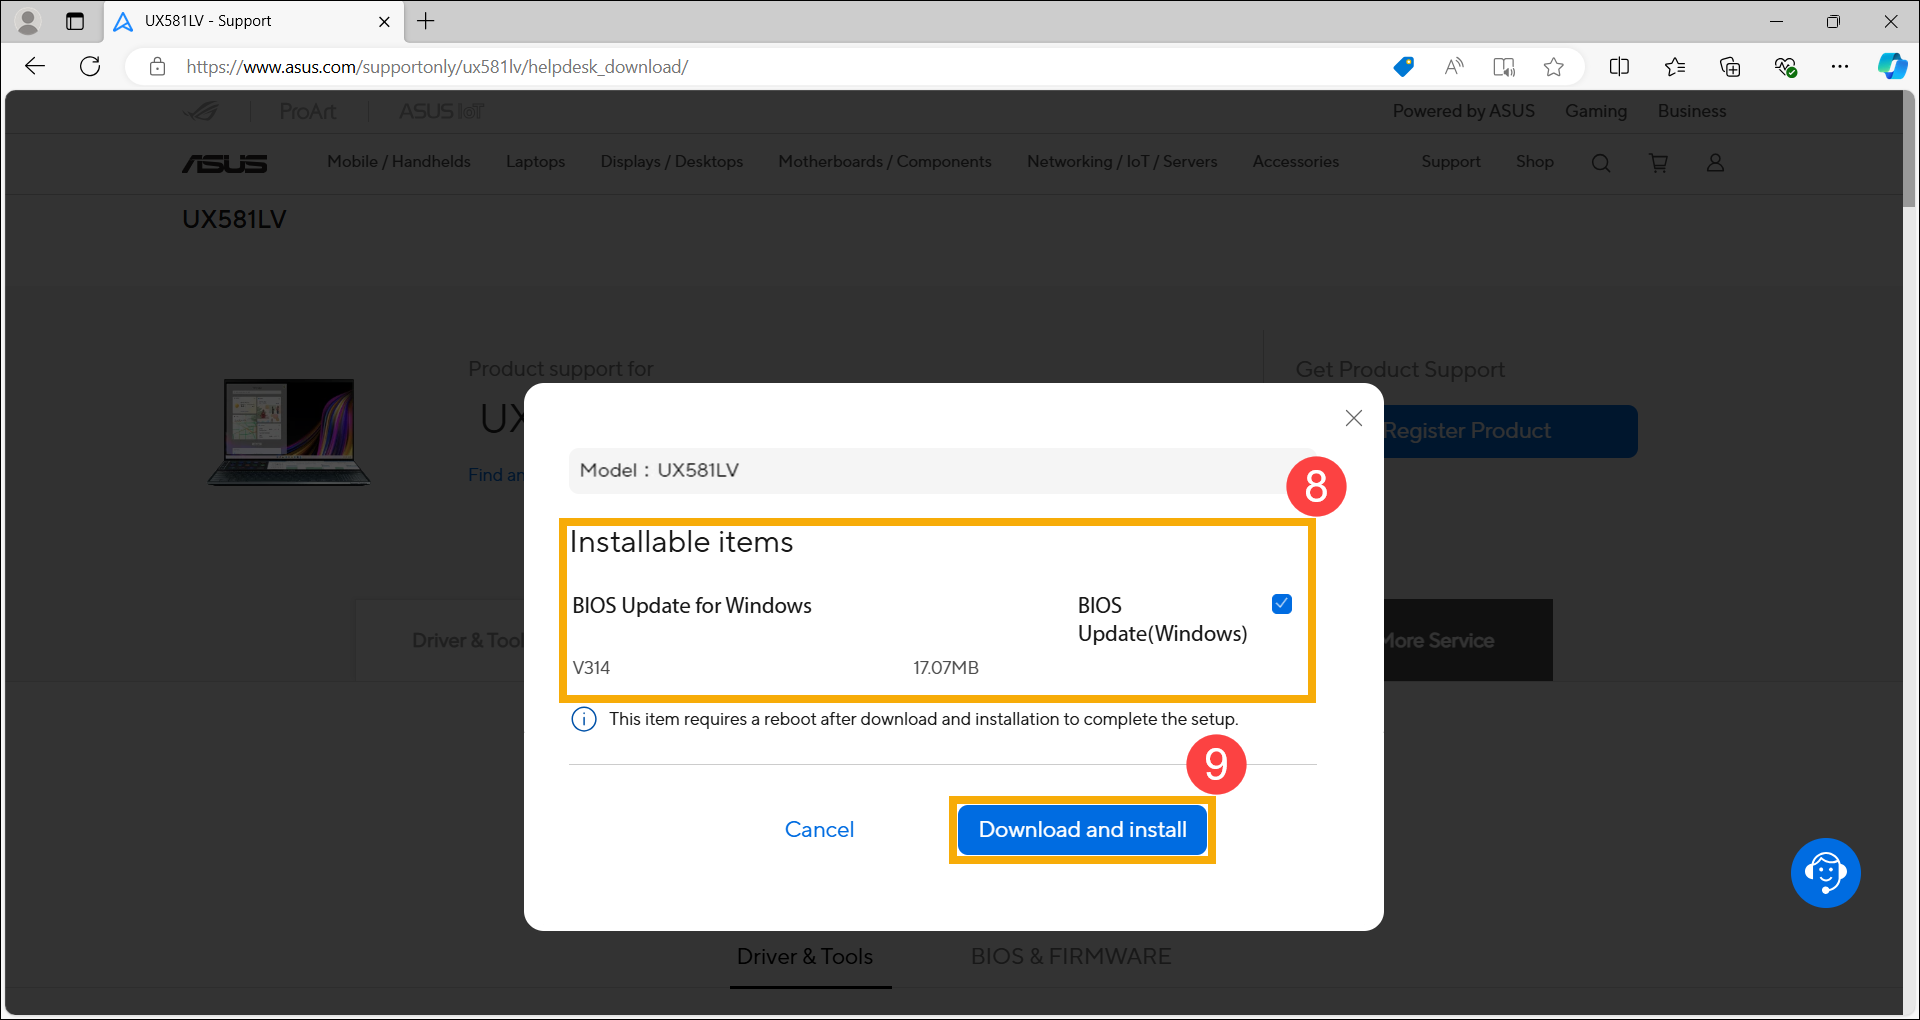Close the UX581LV - Support tab
The image size is (1920, 1020).
pos(384,21)
